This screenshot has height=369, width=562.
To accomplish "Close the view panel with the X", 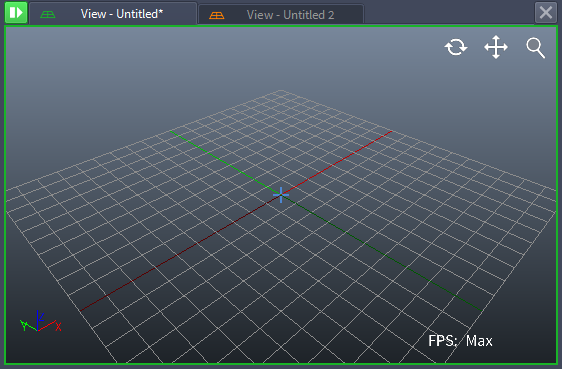I will [546, 13].
